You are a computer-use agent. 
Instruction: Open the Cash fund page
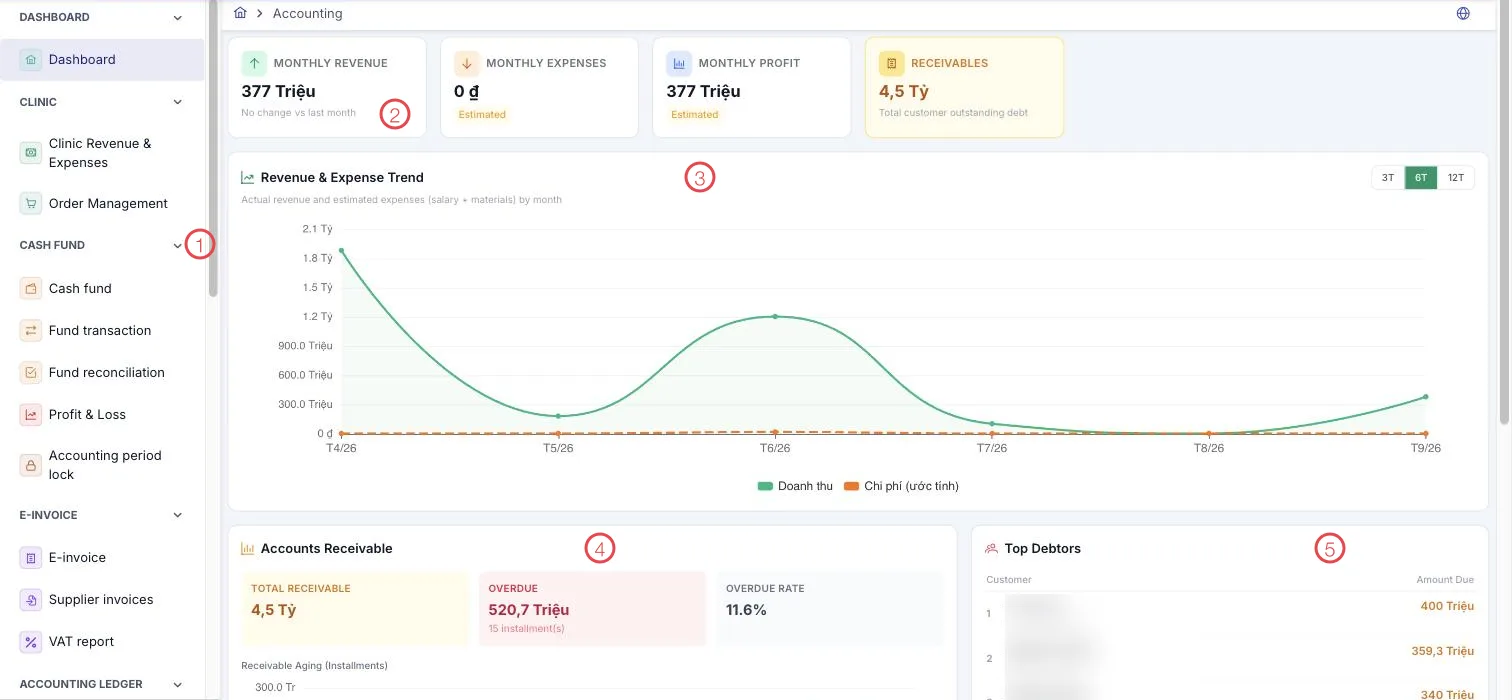pos(102,289)
